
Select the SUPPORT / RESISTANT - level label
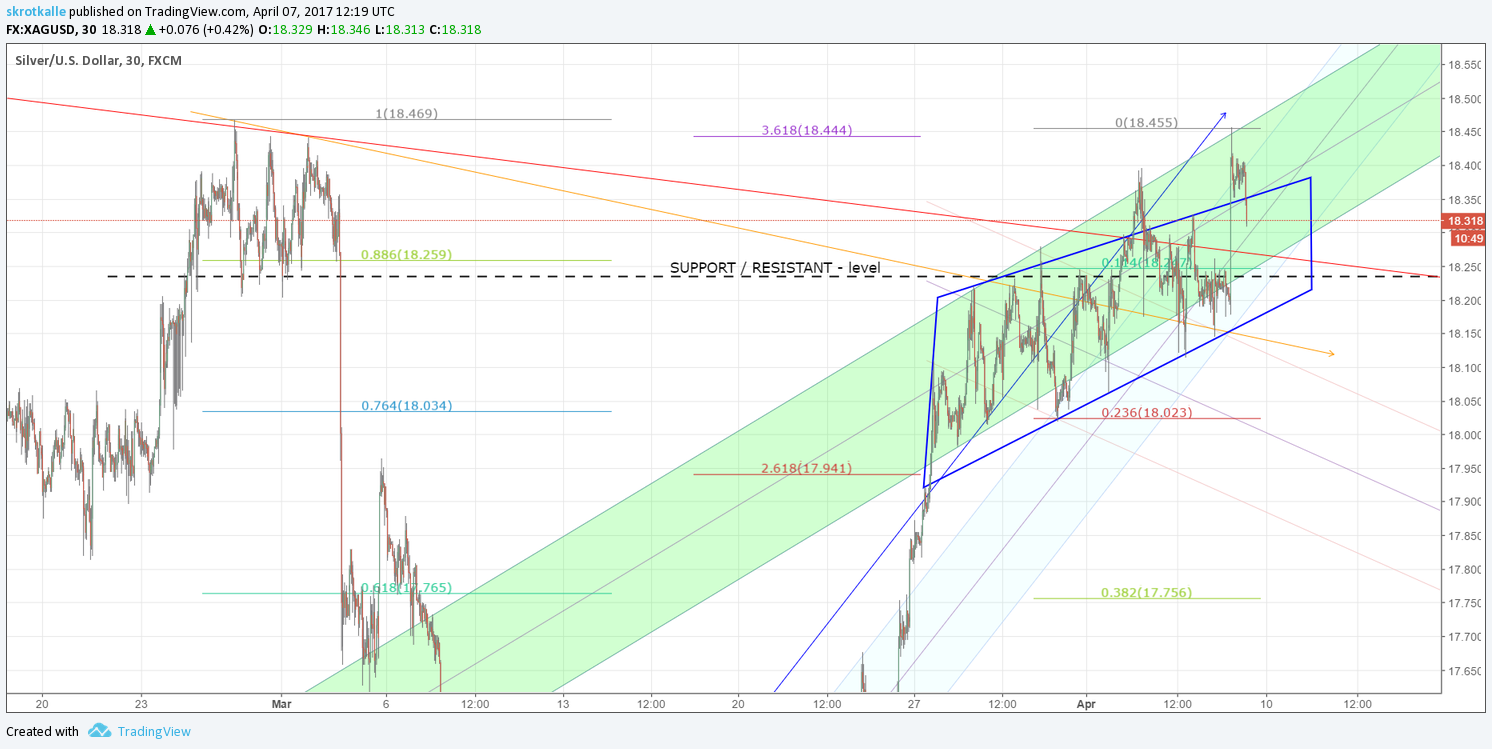coord(774,268)
